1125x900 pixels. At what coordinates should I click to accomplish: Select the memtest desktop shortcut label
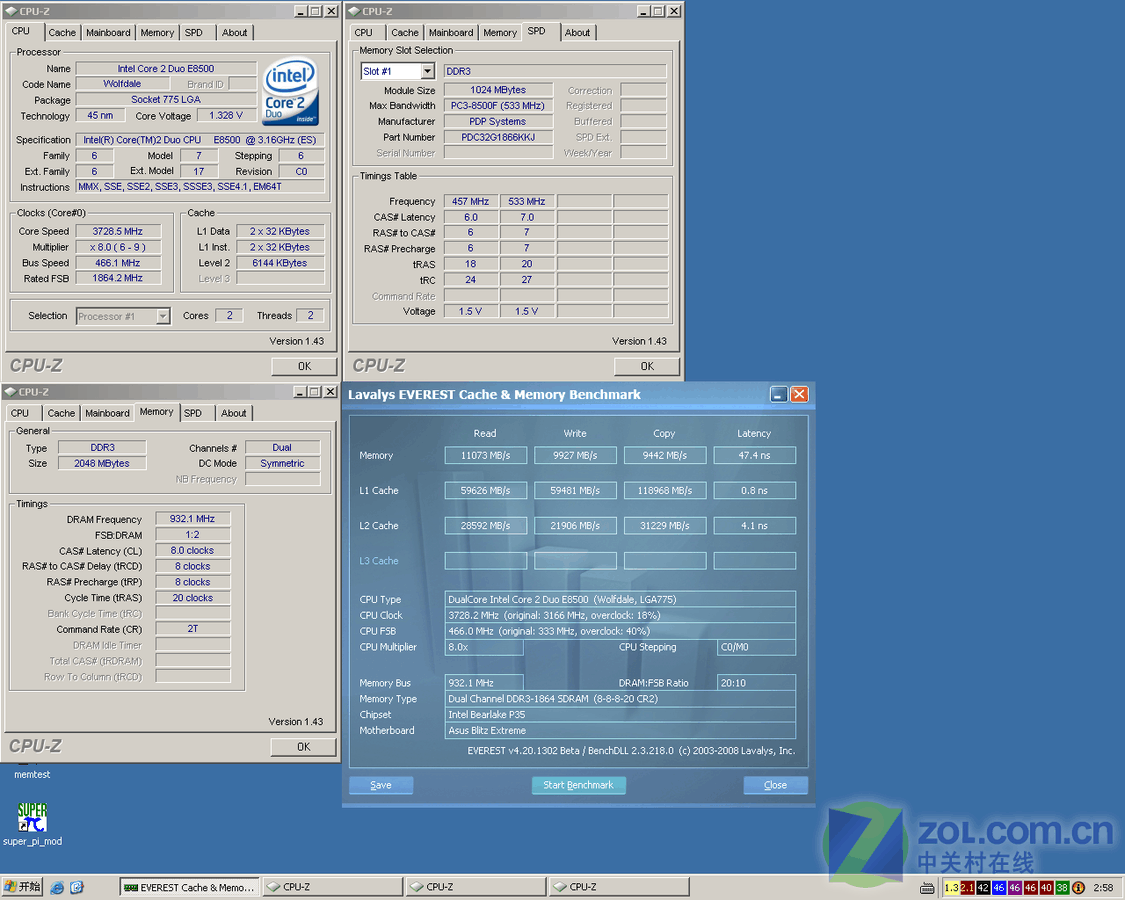pos(32,774)
